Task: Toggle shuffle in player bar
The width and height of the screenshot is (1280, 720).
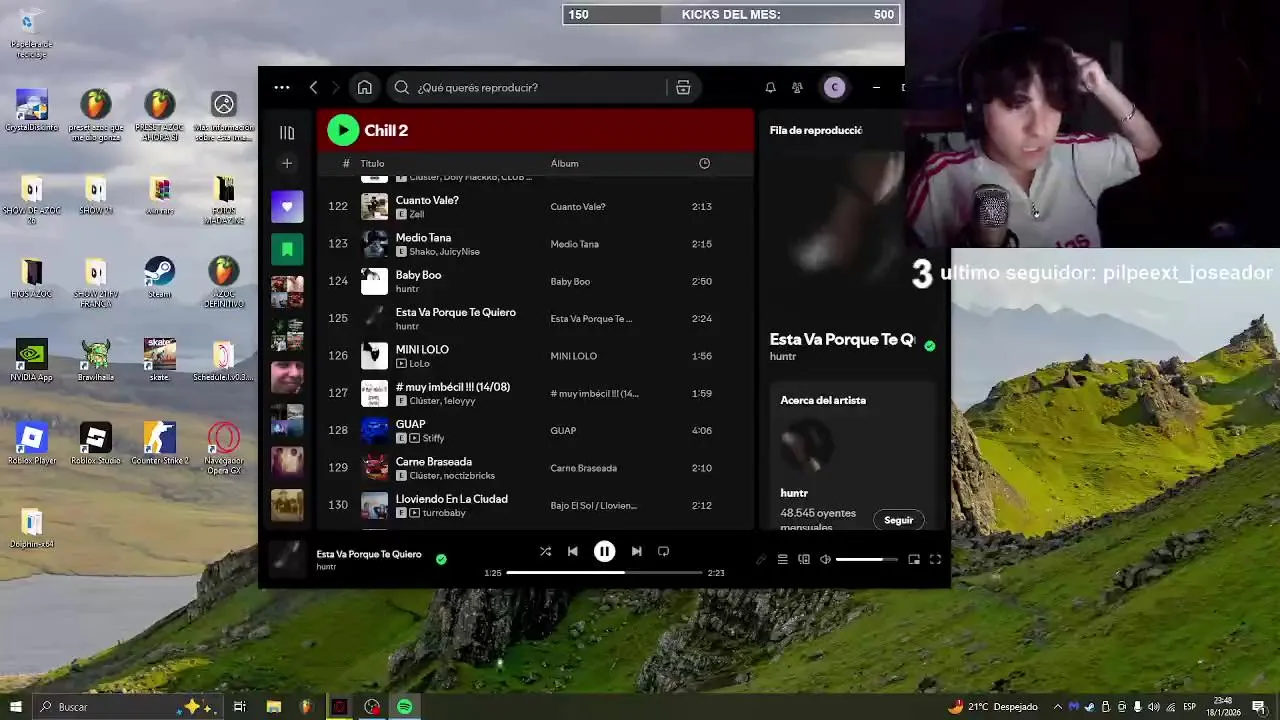Action: tap(545, 551)
